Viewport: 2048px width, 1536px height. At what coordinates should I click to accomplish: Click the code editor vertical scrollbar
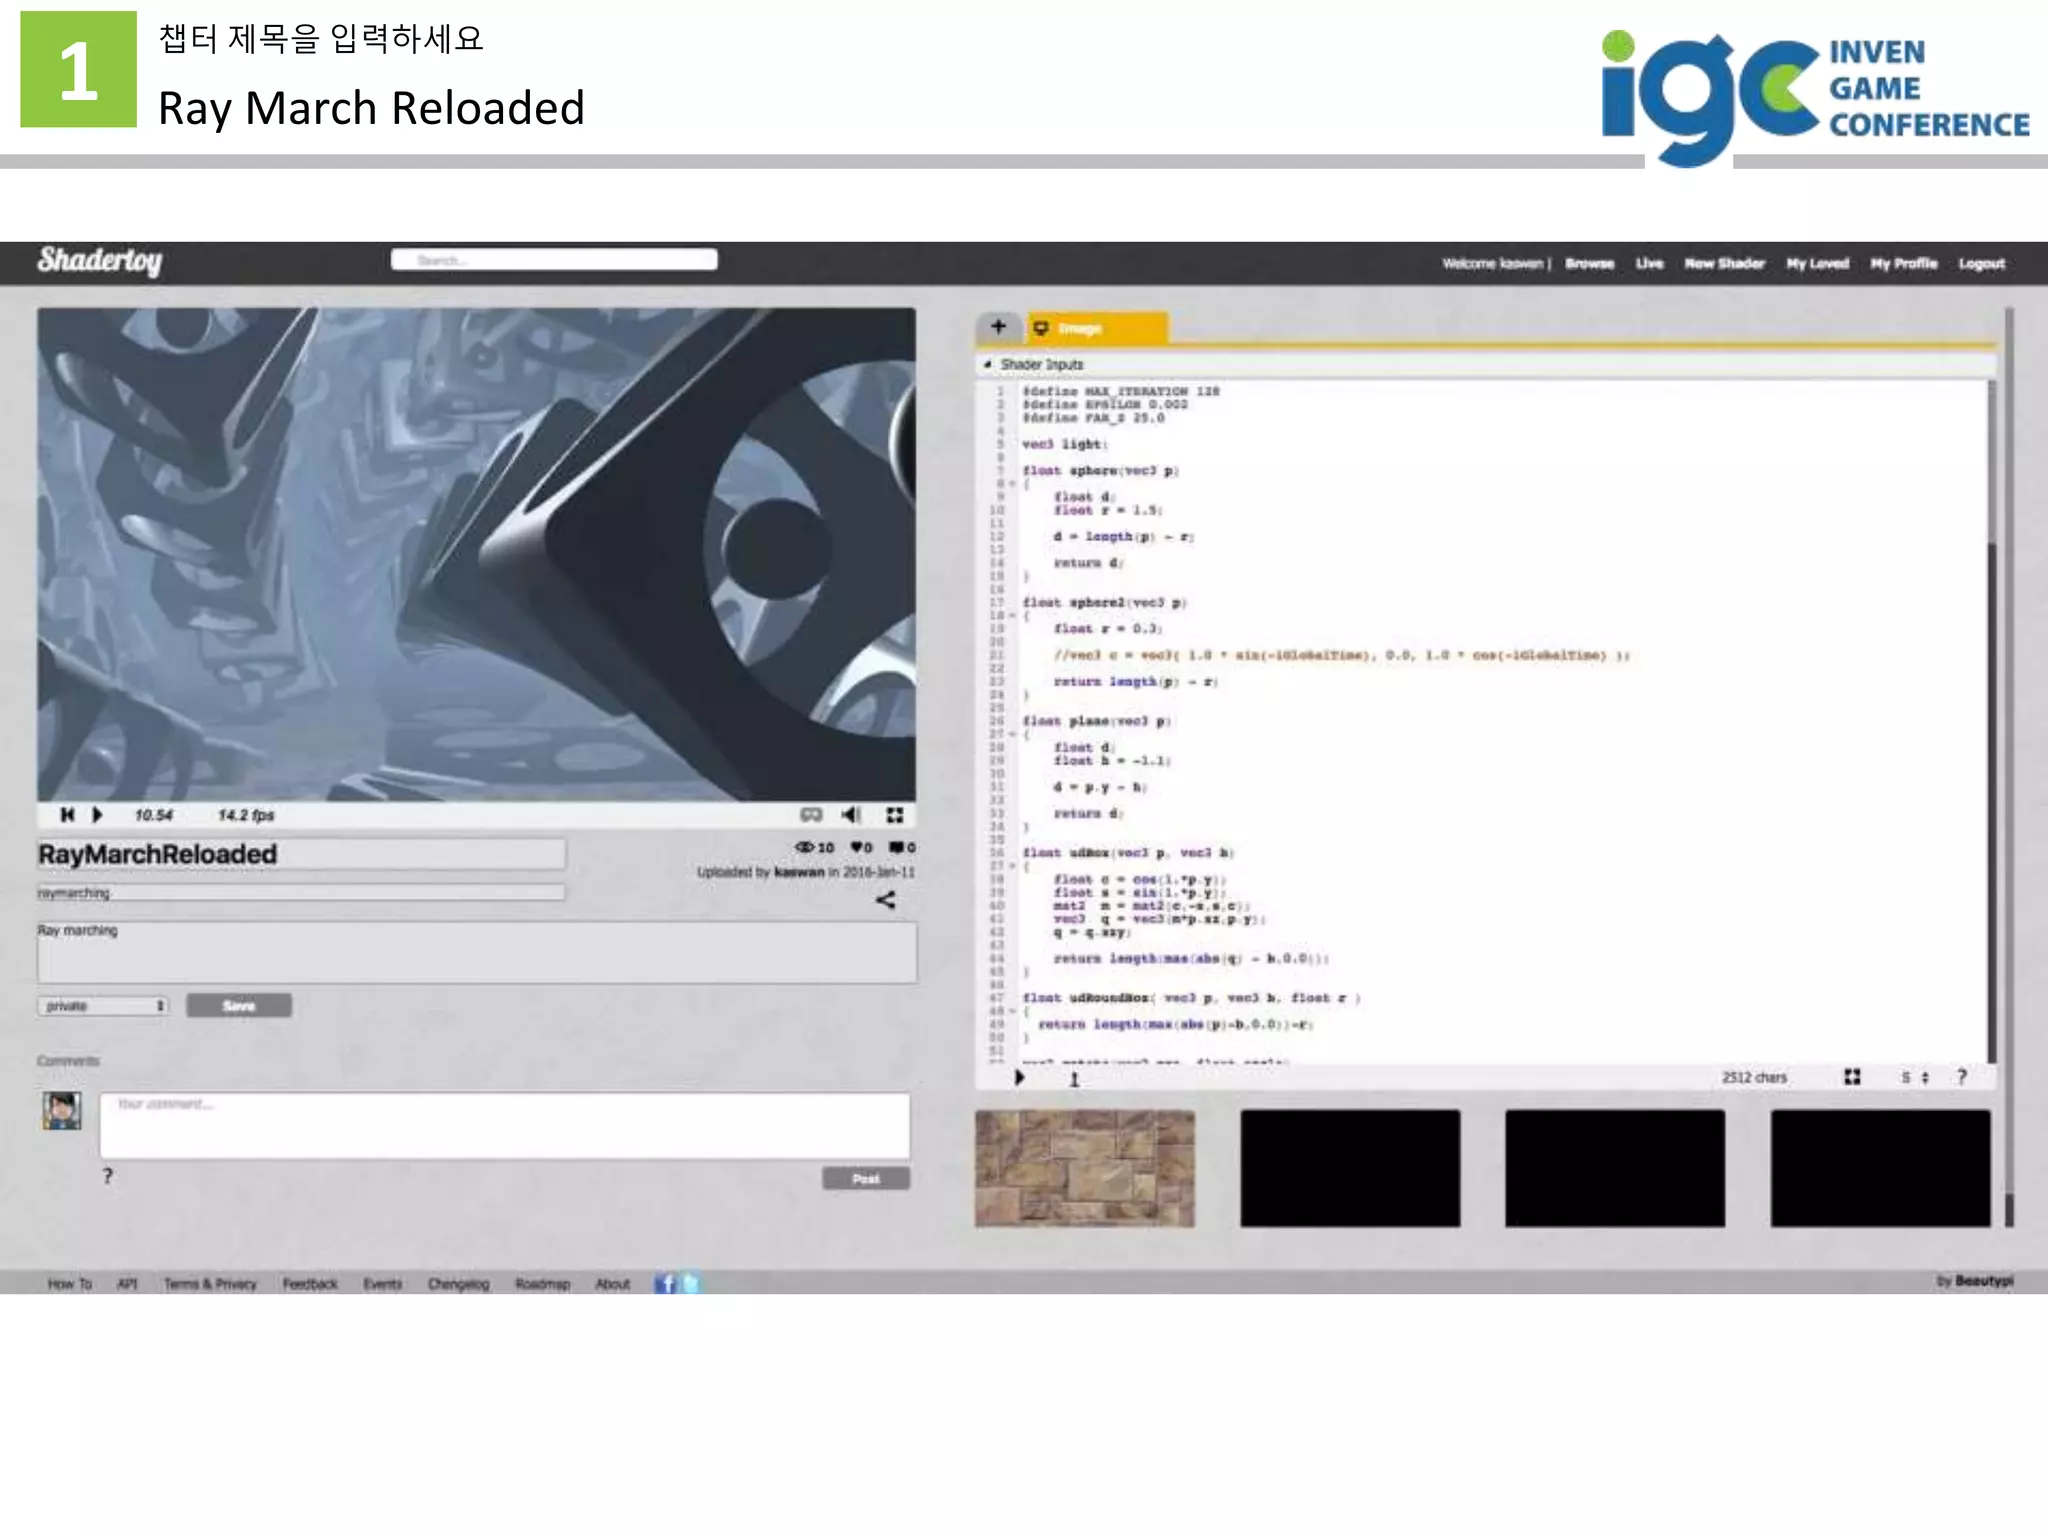(1991, 800)
